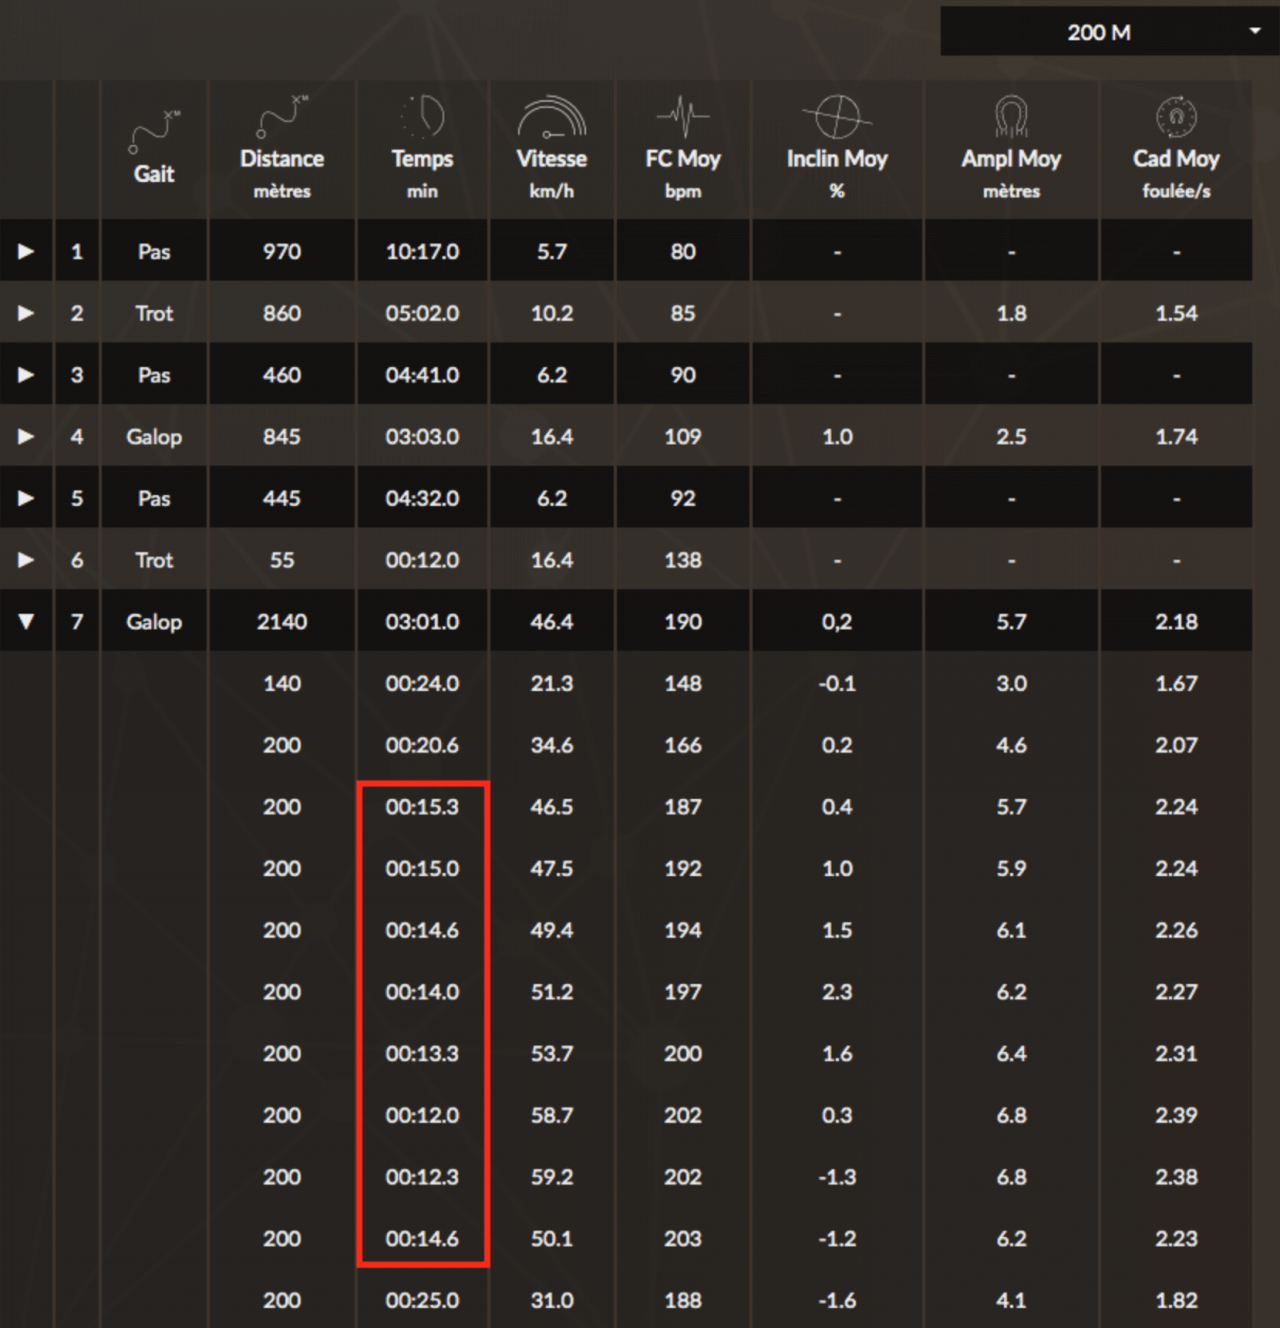Click the 203 heart rate value

pos(683,1239)
